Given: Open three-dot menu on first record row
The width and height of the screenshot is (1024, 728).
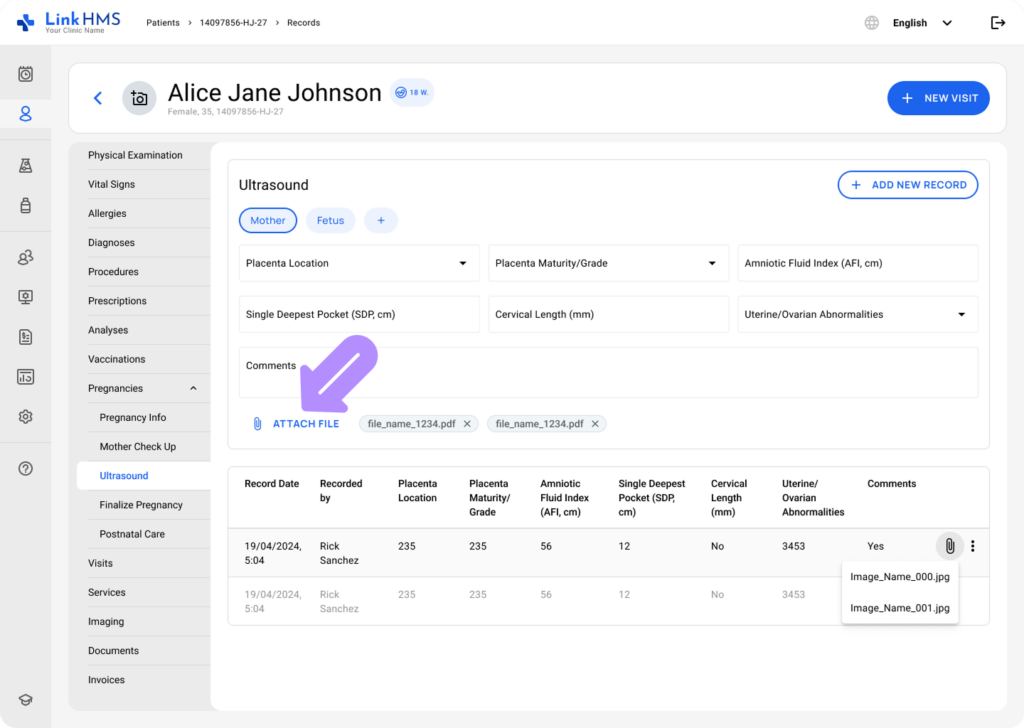Looking at the screenshot, I should click(973, 546).
